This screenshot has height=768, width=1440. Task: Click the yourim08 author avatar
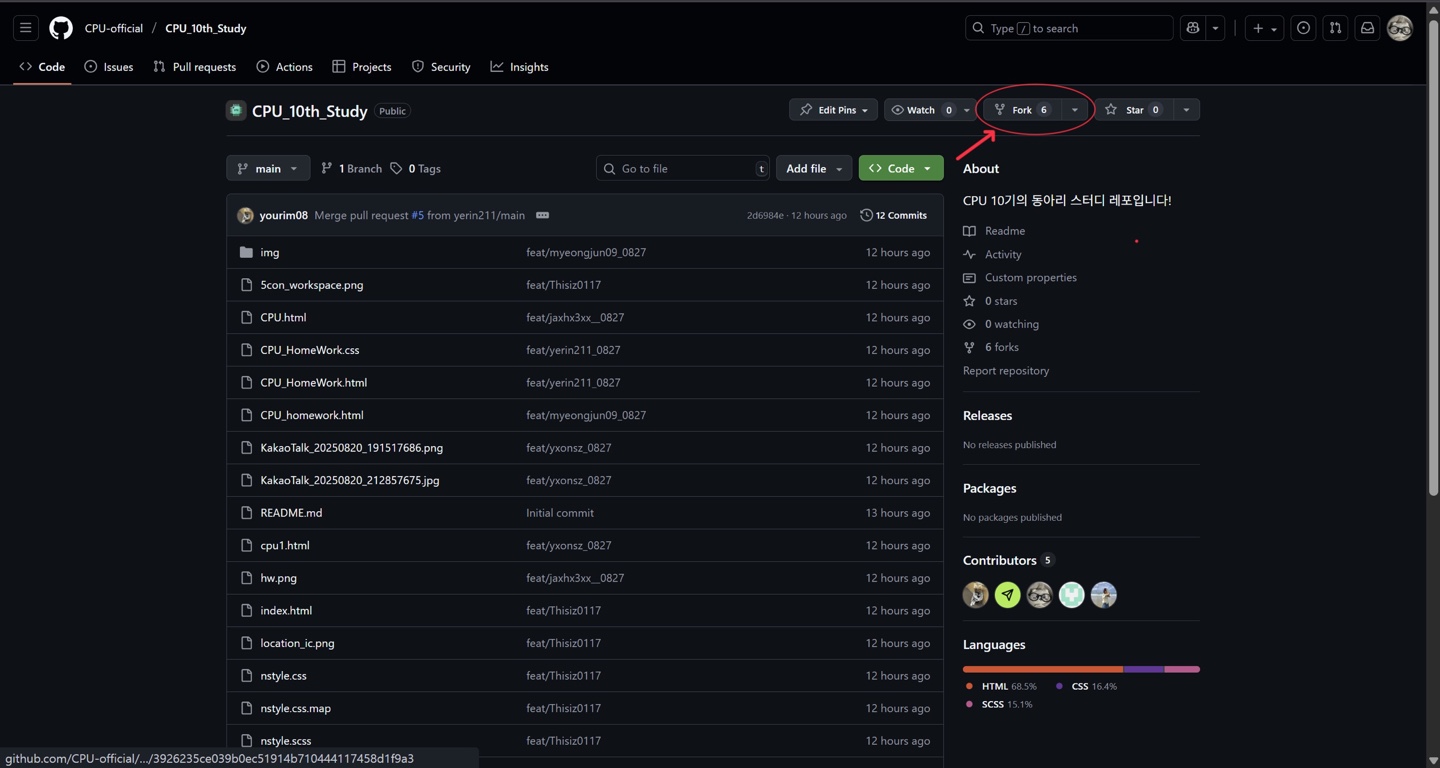click(x=245, y=215)
